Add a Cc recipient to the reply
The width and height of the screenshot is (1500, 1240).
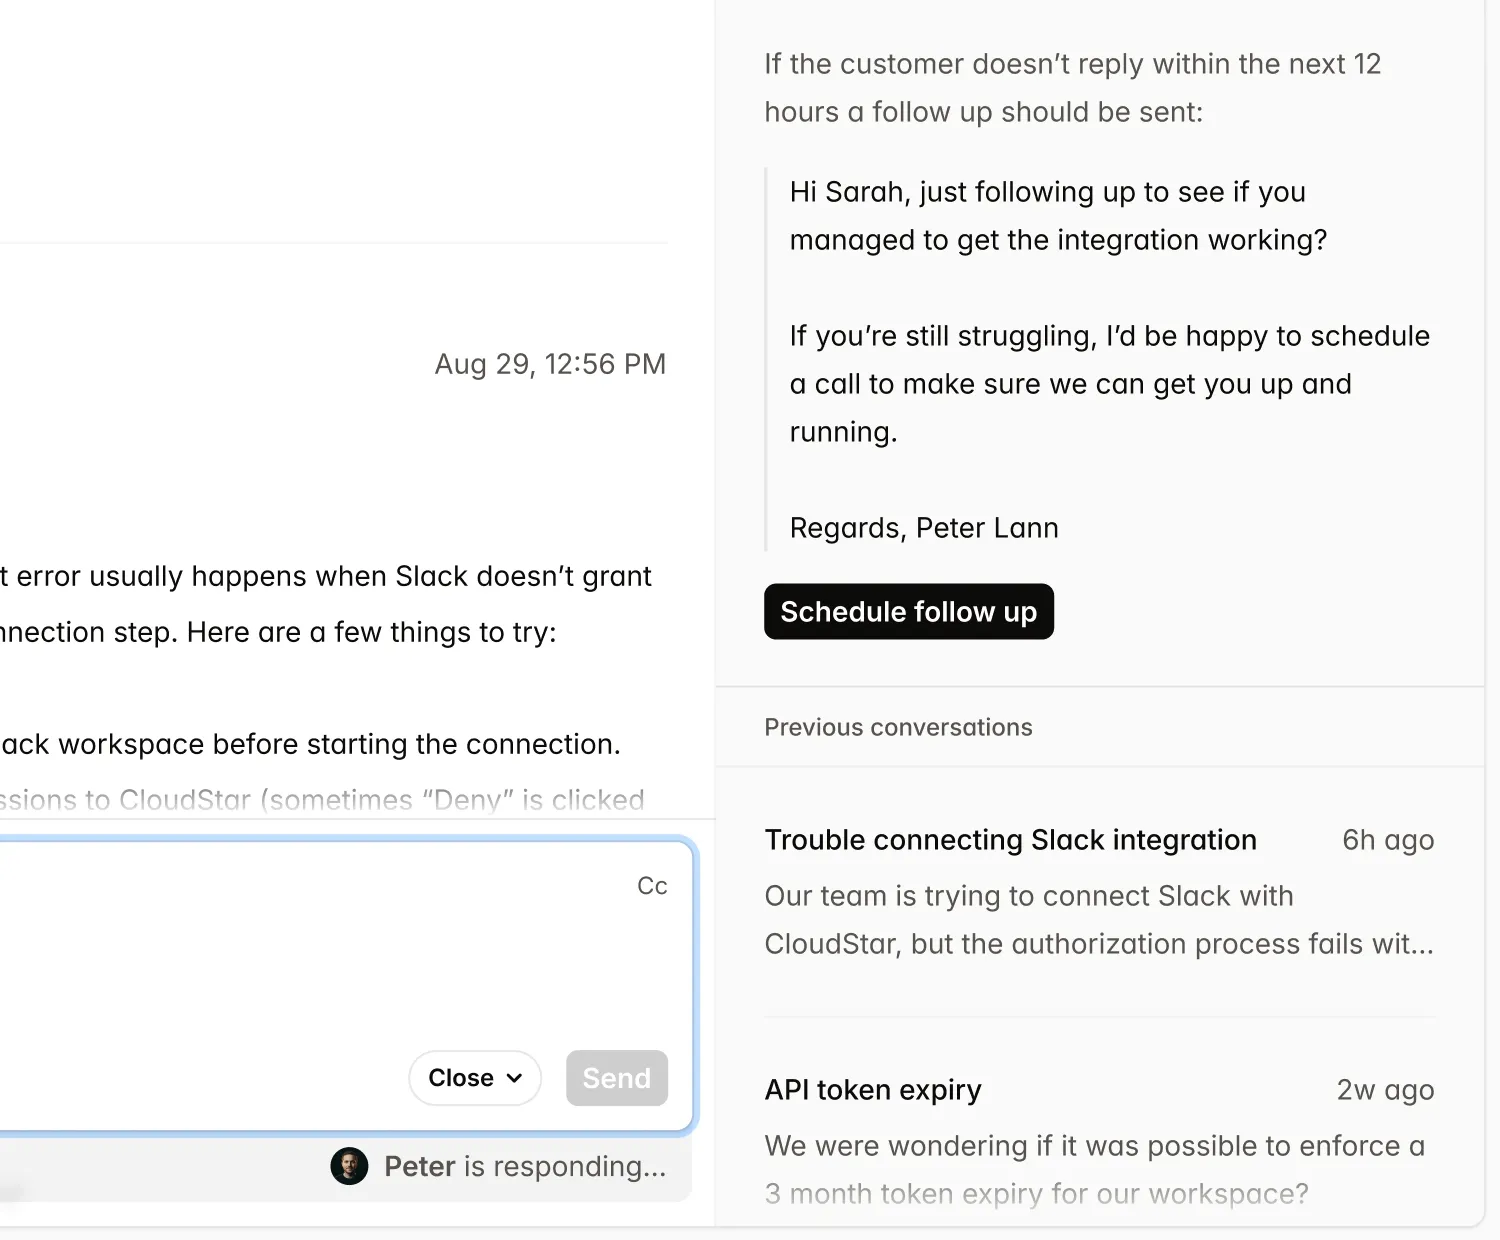(x=652, y=886)
